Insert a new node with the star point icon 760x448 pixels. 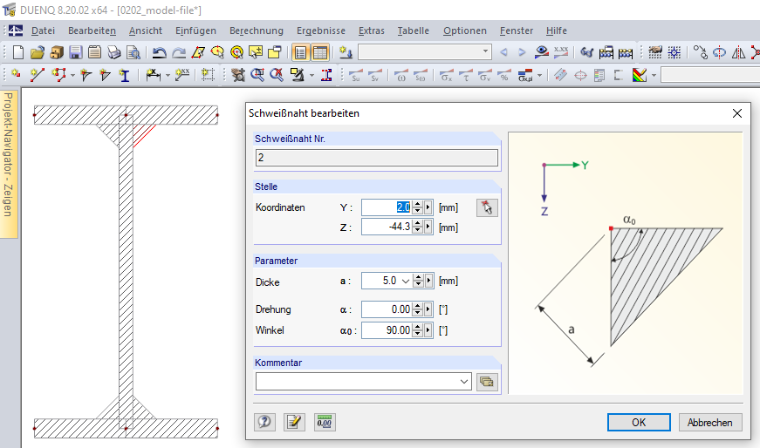(x=16, y=75)
